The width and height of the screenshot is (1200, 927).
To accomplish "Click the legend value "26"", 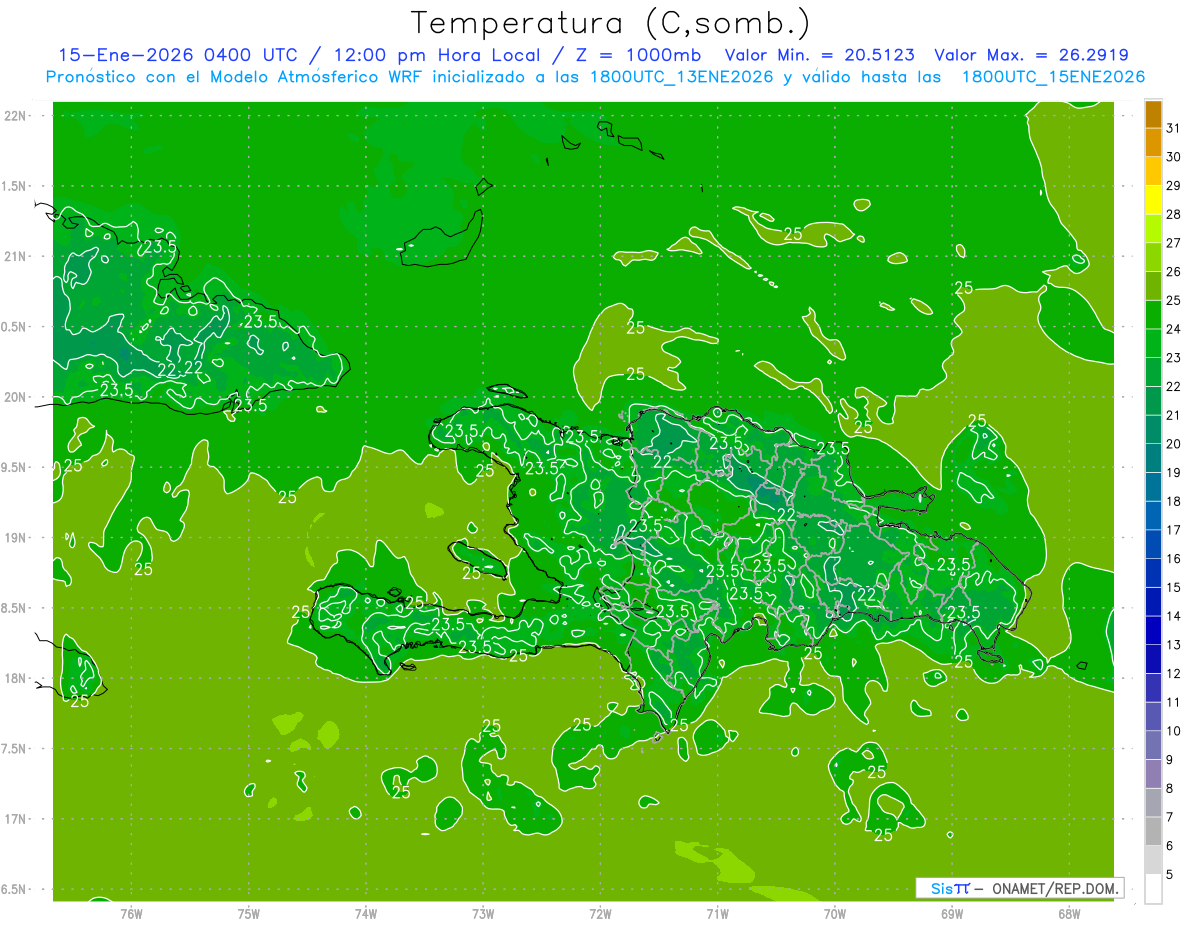I will click(1173, 272).
